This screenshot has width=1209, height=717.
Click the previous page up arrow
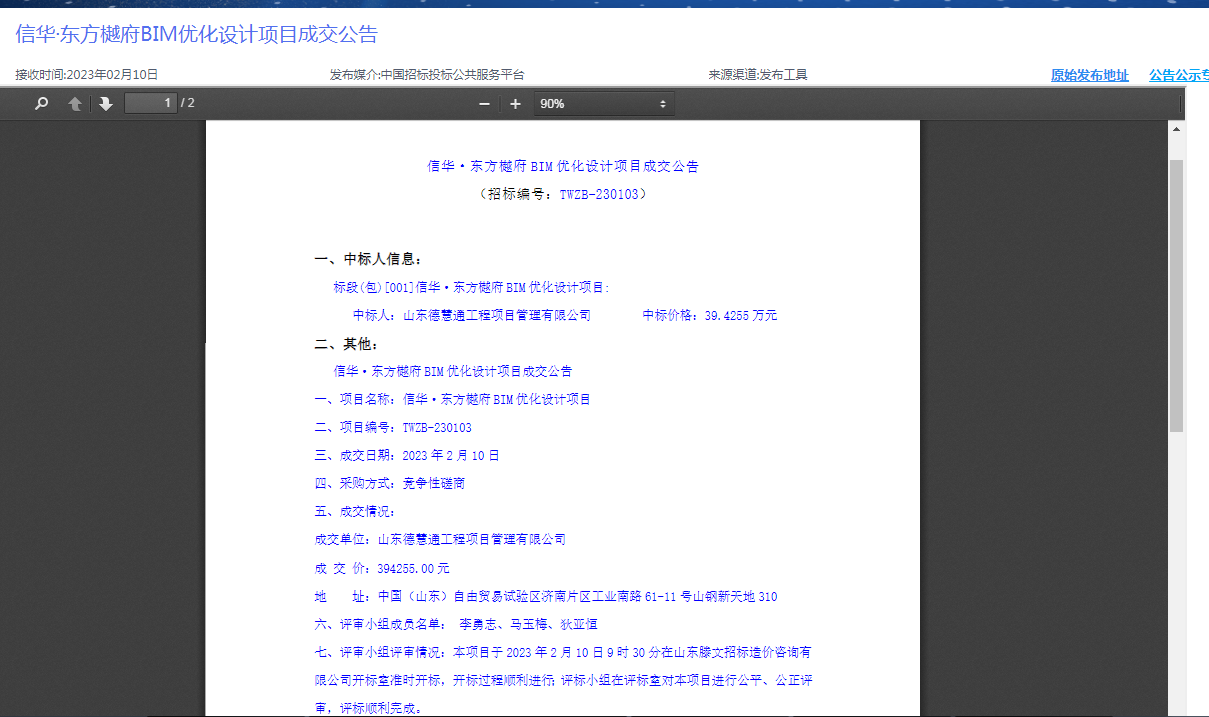click(x=74, y=102)
